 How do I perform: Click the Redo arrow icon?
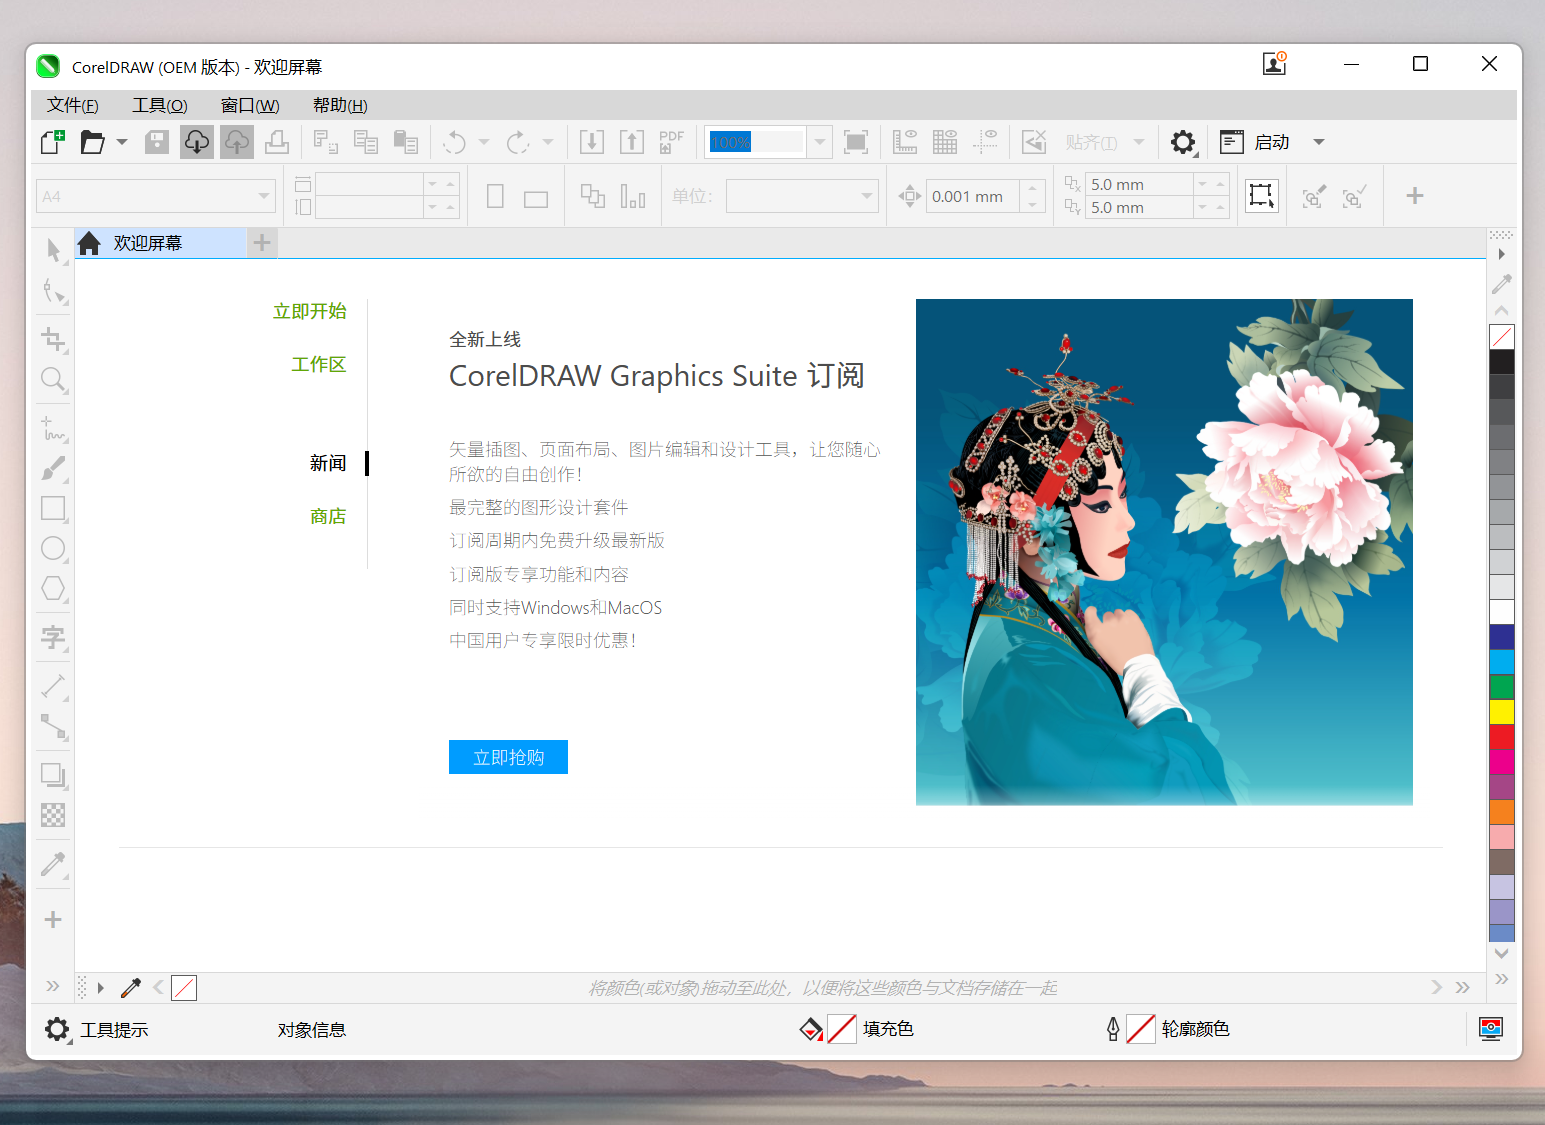coord(518,142)
